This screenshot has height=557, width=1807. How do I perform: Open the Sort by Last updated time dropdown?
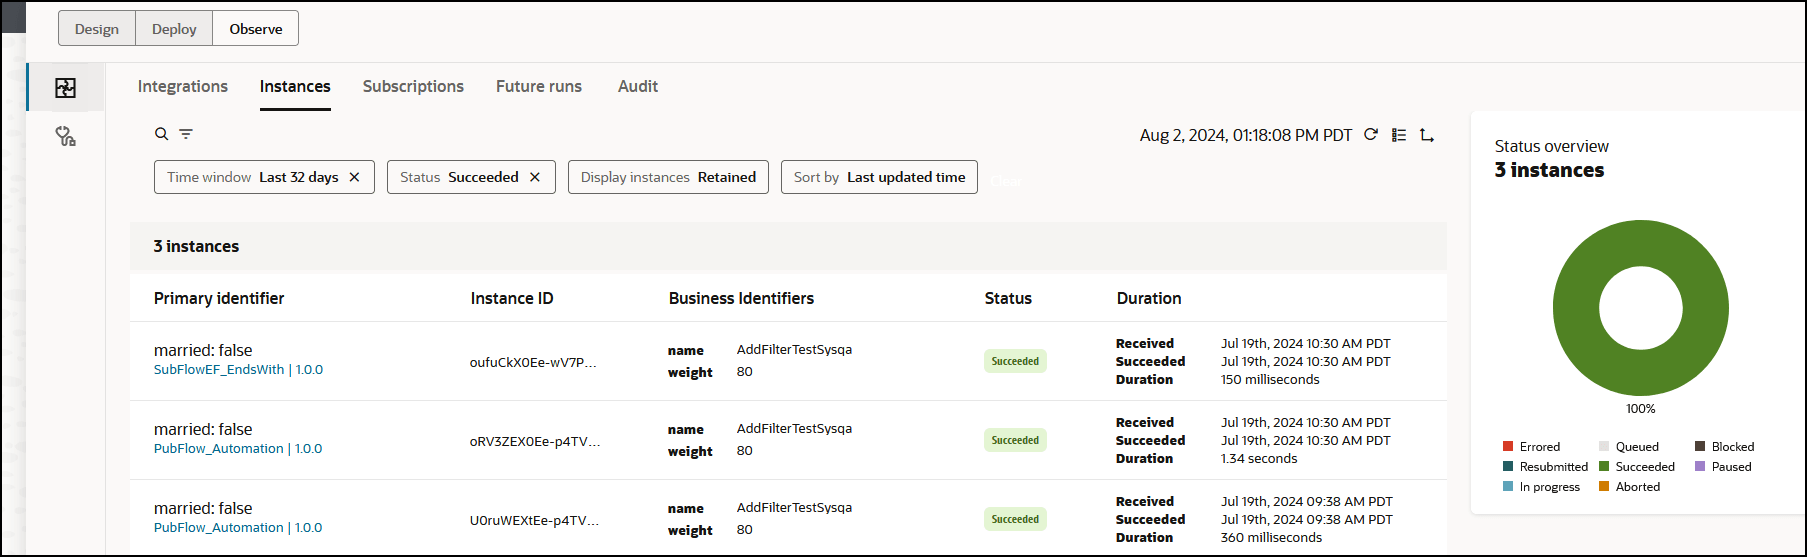tap(879, 177)
